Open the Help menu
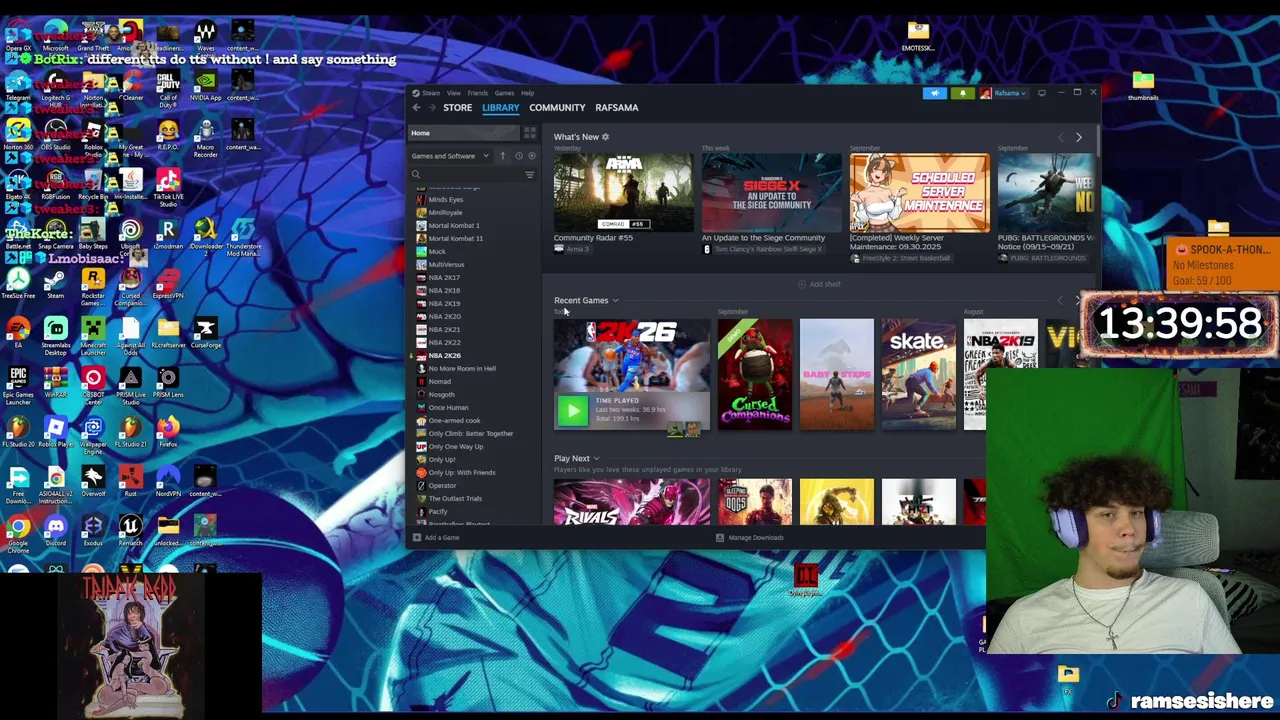1280x720 pixels. [x=527, y=93]
